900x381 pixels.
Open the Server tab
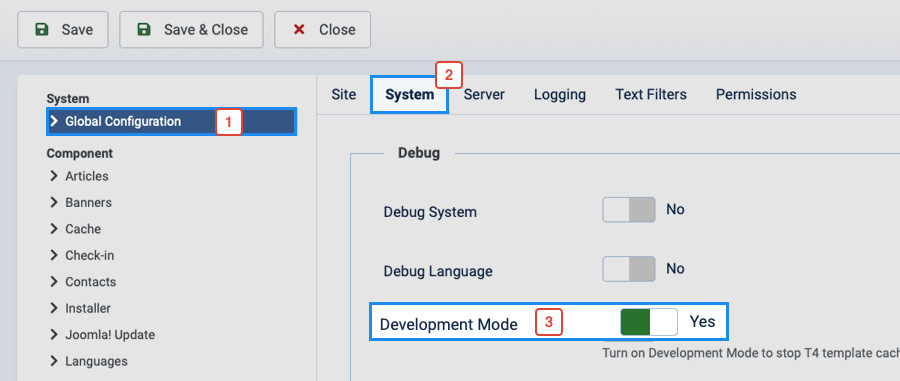484,94
